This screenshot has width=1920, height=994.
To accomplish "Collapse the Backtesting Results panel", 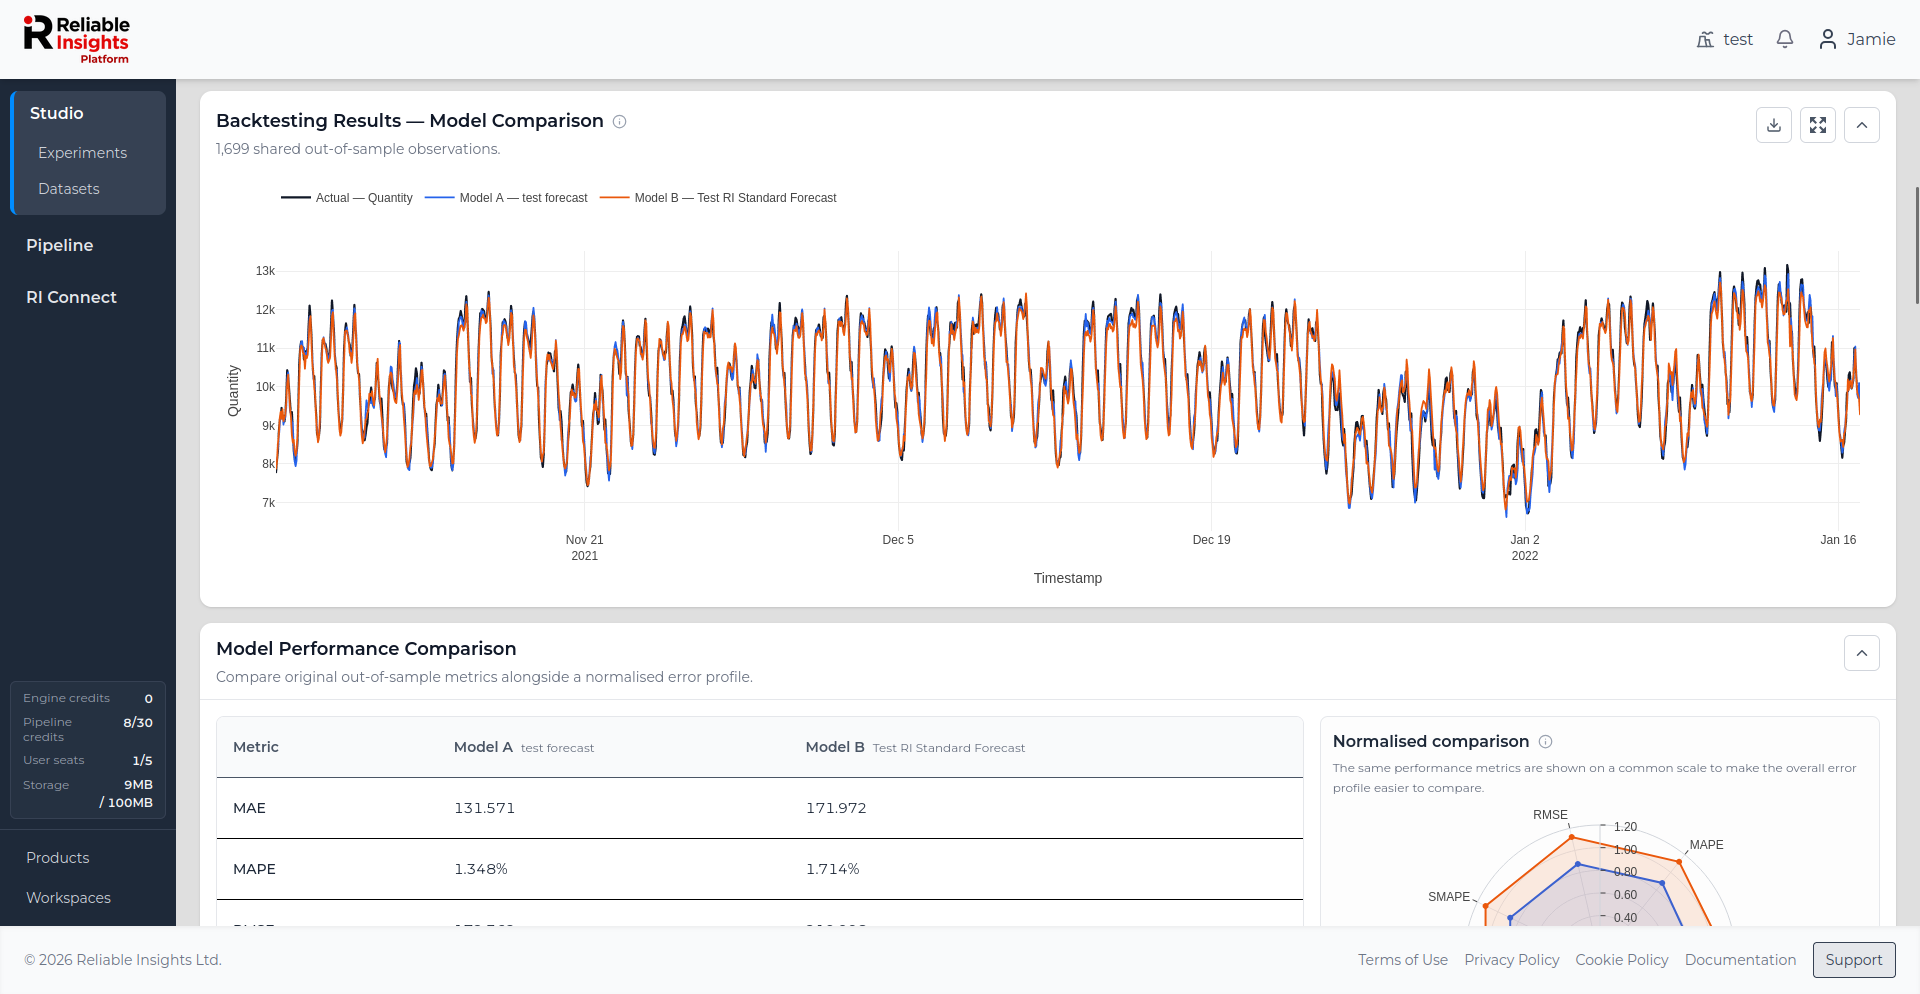I will click(1862, 125).
